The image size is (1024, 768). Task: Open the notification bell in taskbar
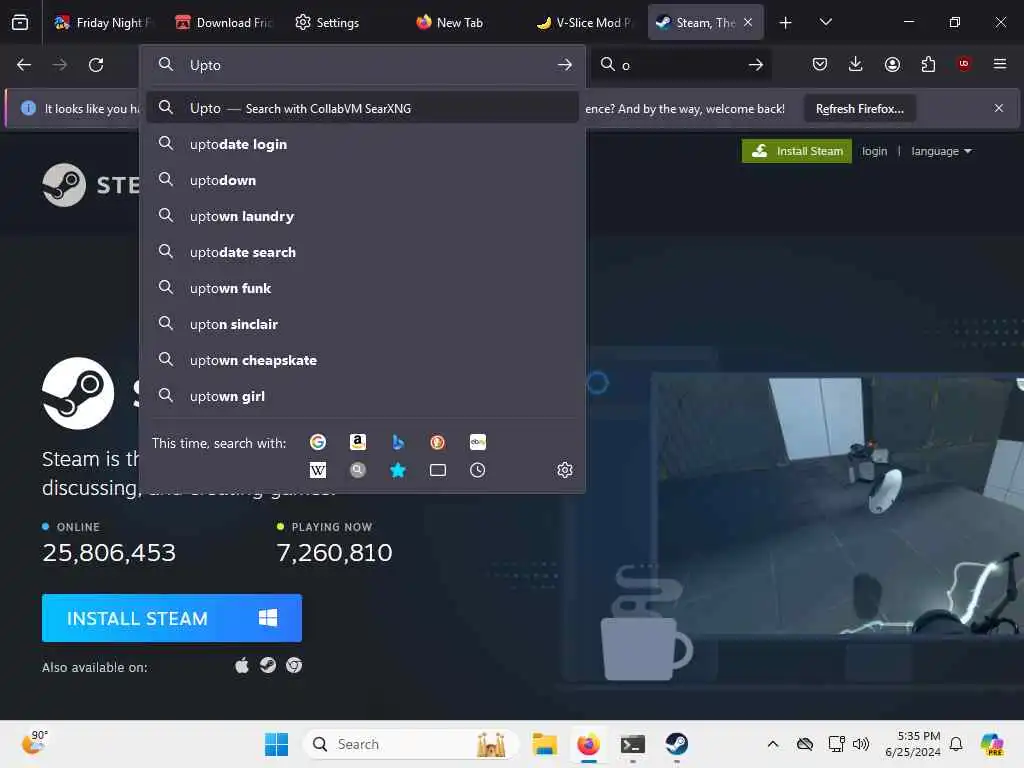point(956,744)
